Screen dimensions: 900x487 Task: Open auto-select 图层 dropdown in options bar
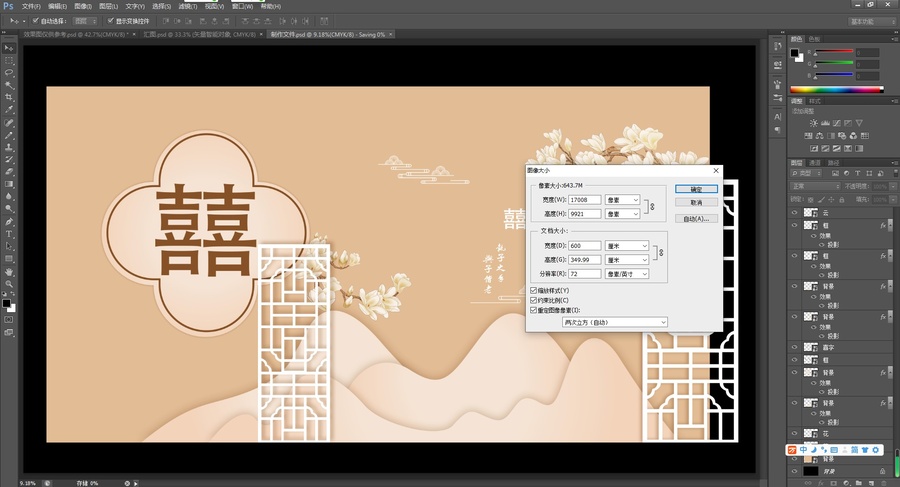click(86, 21)
